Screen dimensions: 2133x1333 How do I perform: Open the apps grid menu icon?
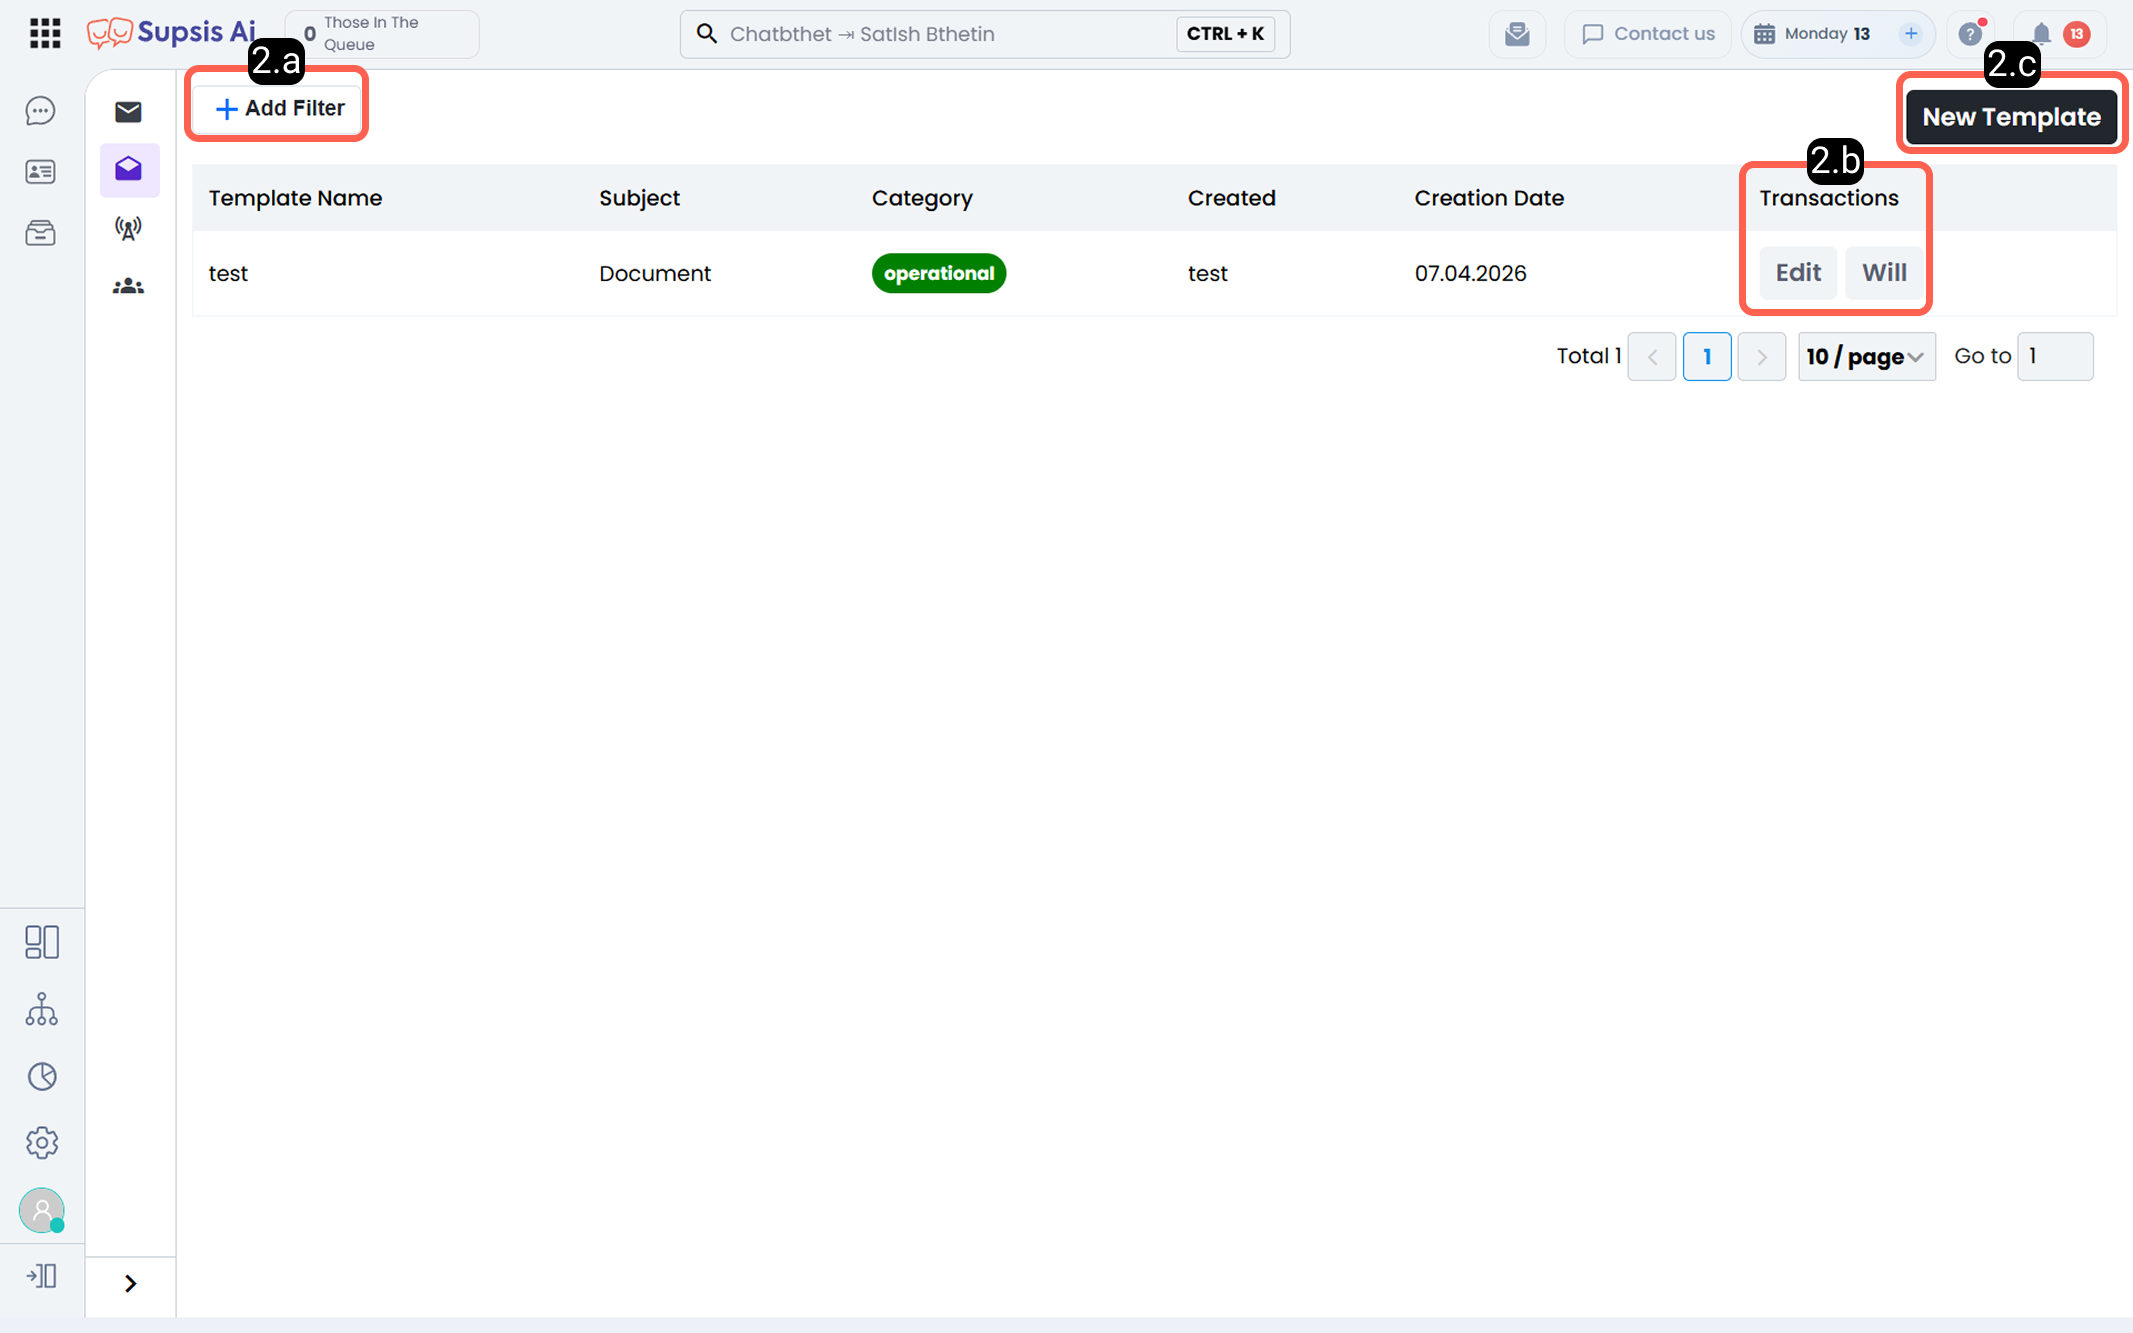point(44,33)
